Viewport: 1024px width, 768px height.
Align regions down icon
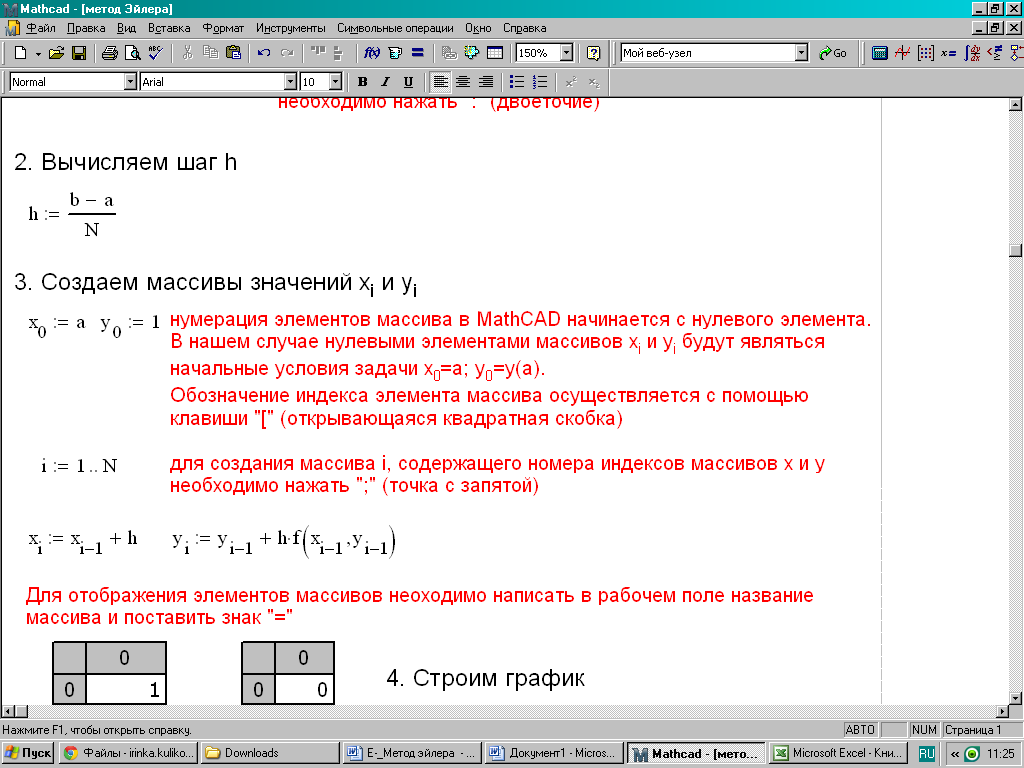(x=338, y=53)
